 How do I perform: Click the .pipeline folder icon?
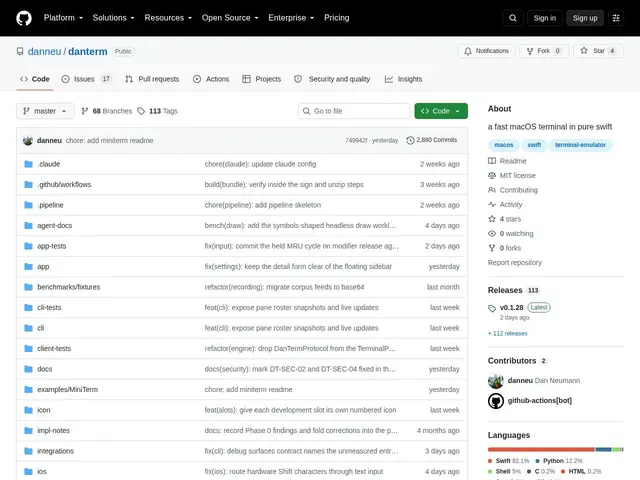(x=28, y=205)
